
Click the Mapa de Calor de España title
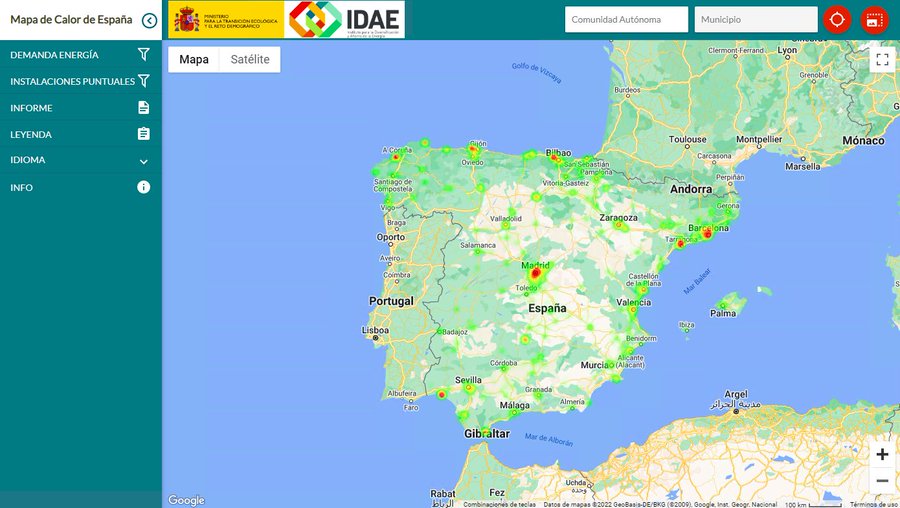71,20
